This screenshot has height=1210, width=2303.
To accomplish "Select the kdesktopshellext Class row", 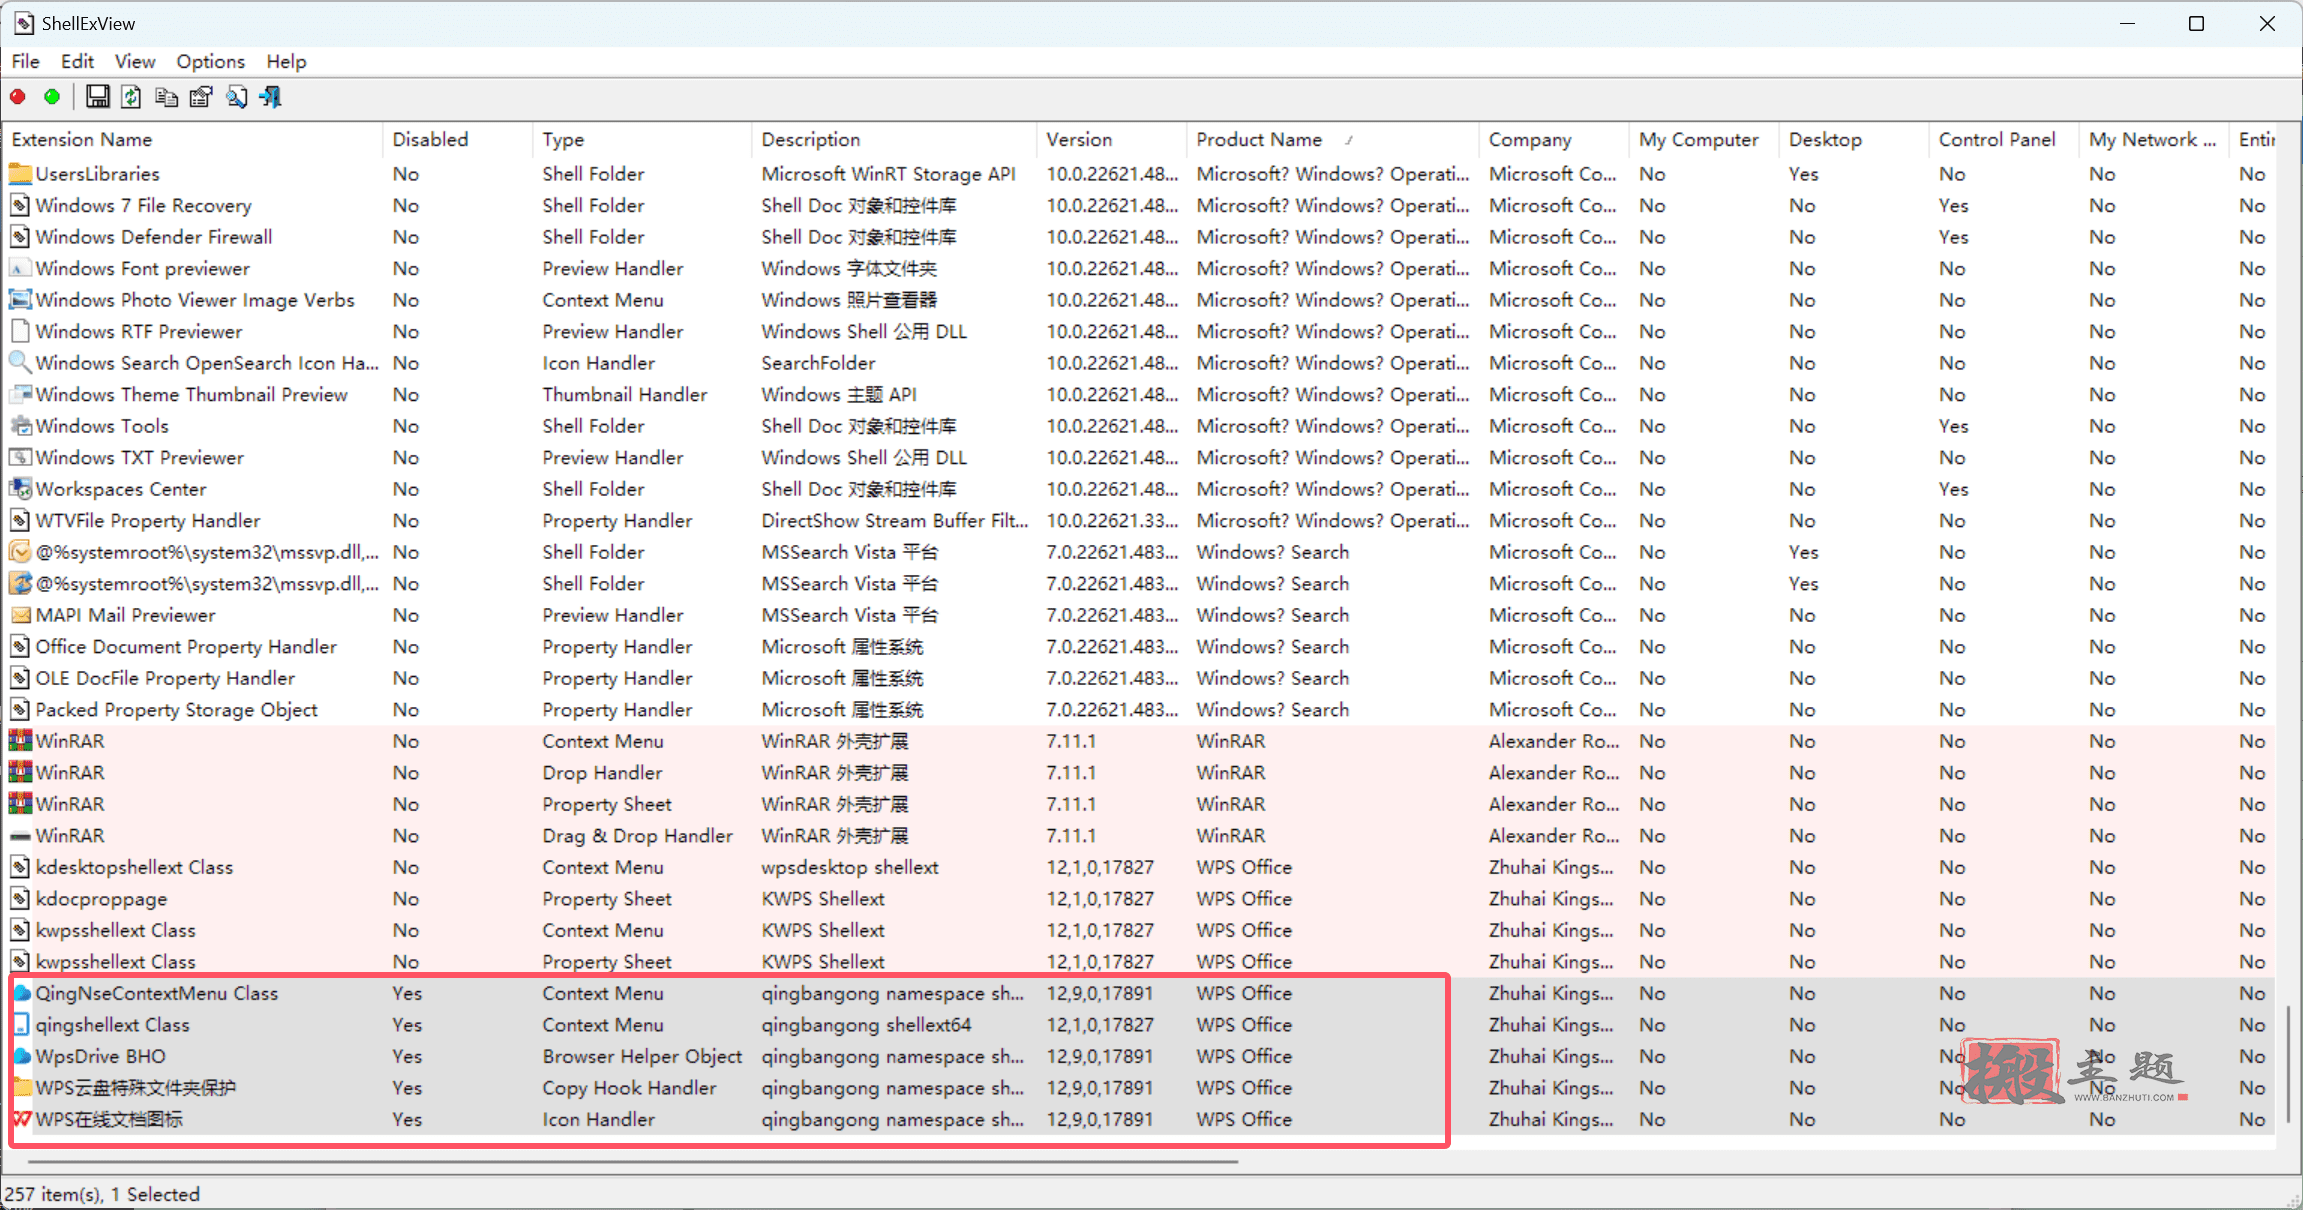I will pyautogui.click(x=1140, y=868).
